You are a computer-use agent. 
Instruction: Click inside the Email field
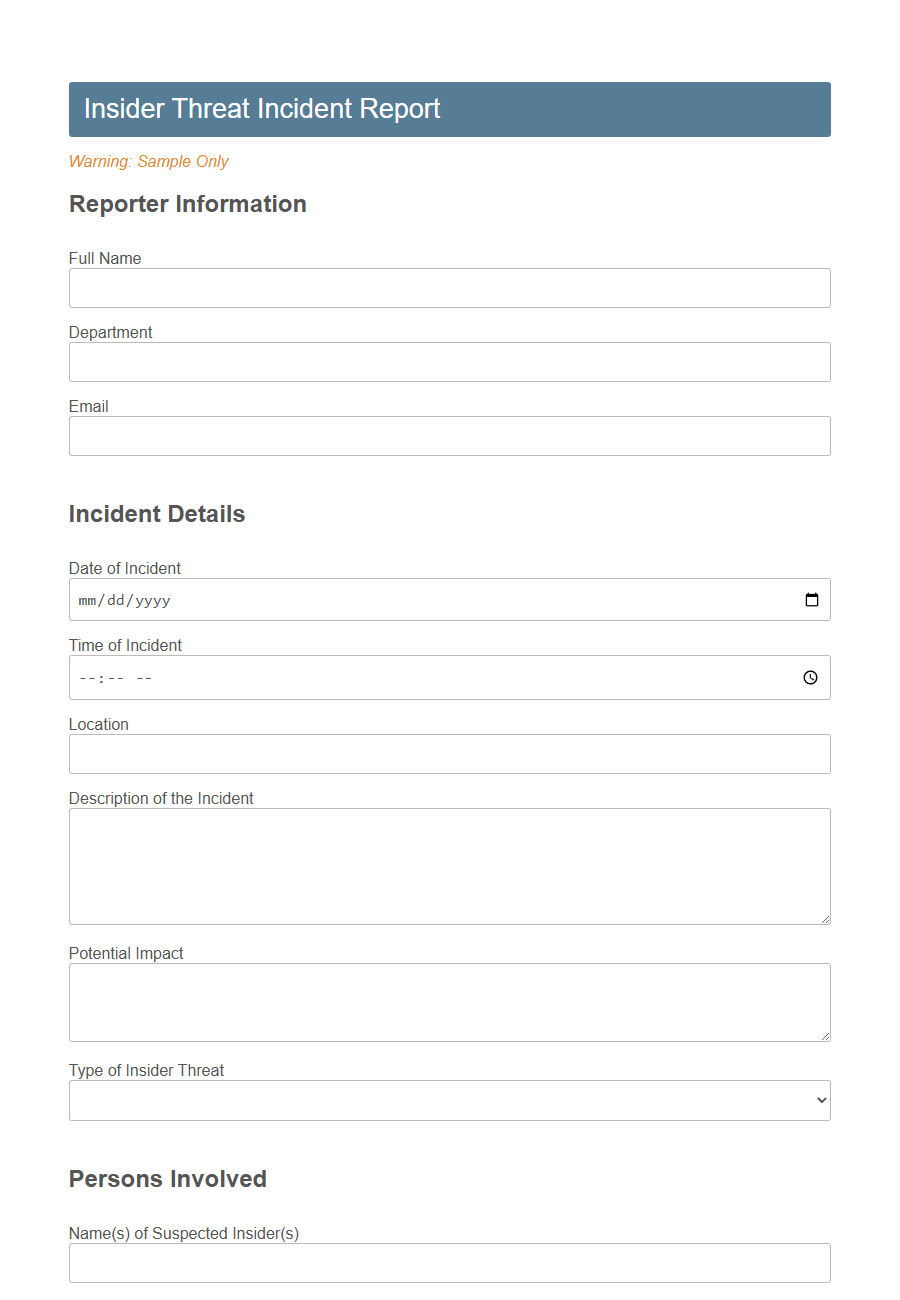pyautogui.click(x=450, y=436)
